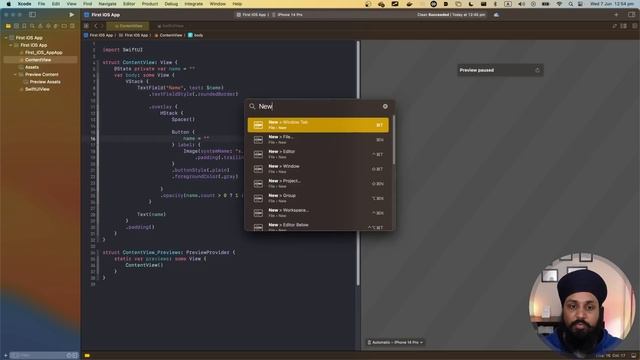
Task: Open the Report navigator icon
Action: coord(72,26)
